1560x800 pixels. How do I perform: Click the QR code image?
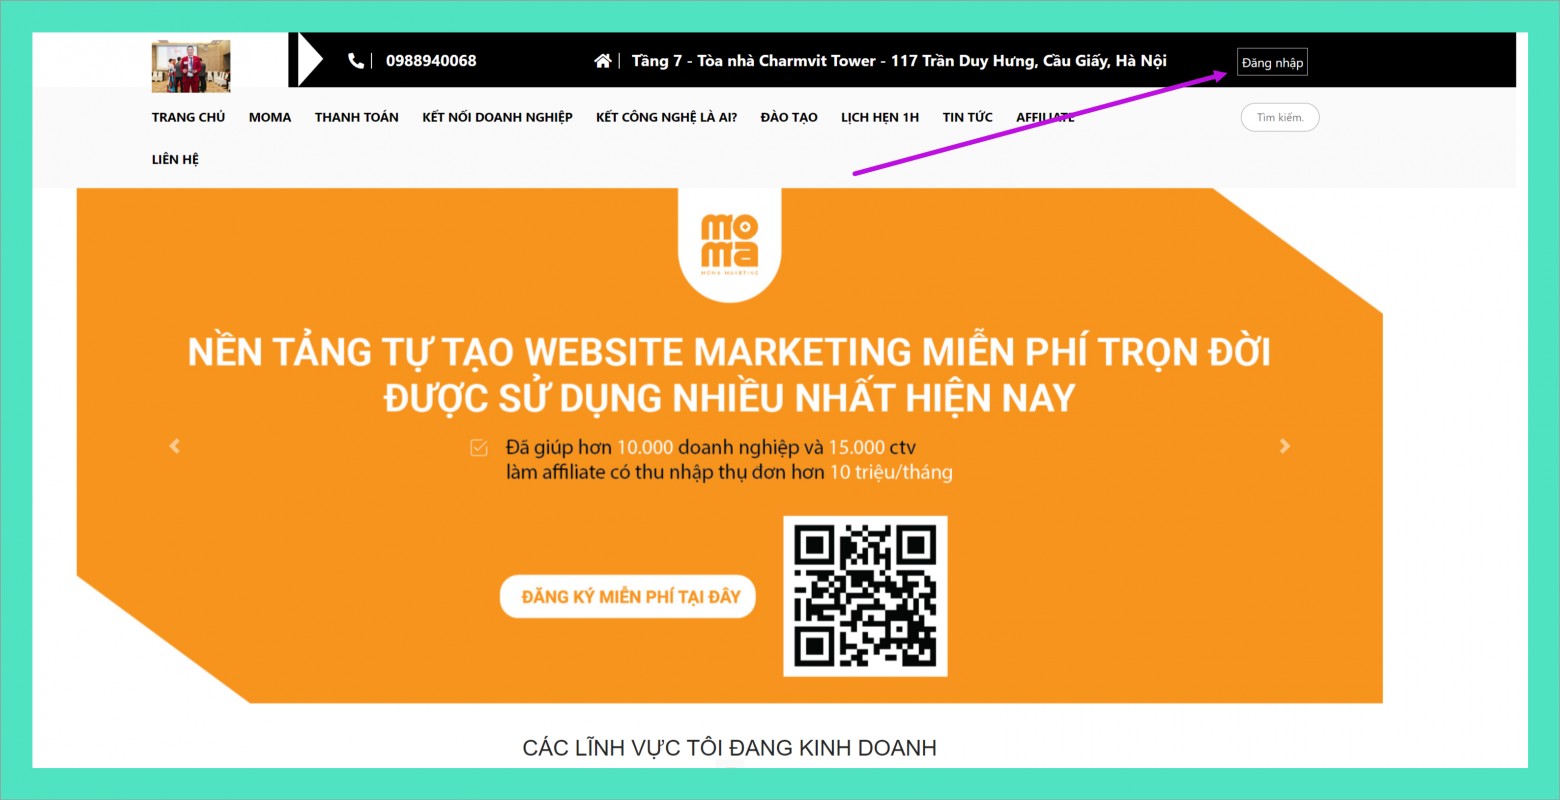pos(865,596)
